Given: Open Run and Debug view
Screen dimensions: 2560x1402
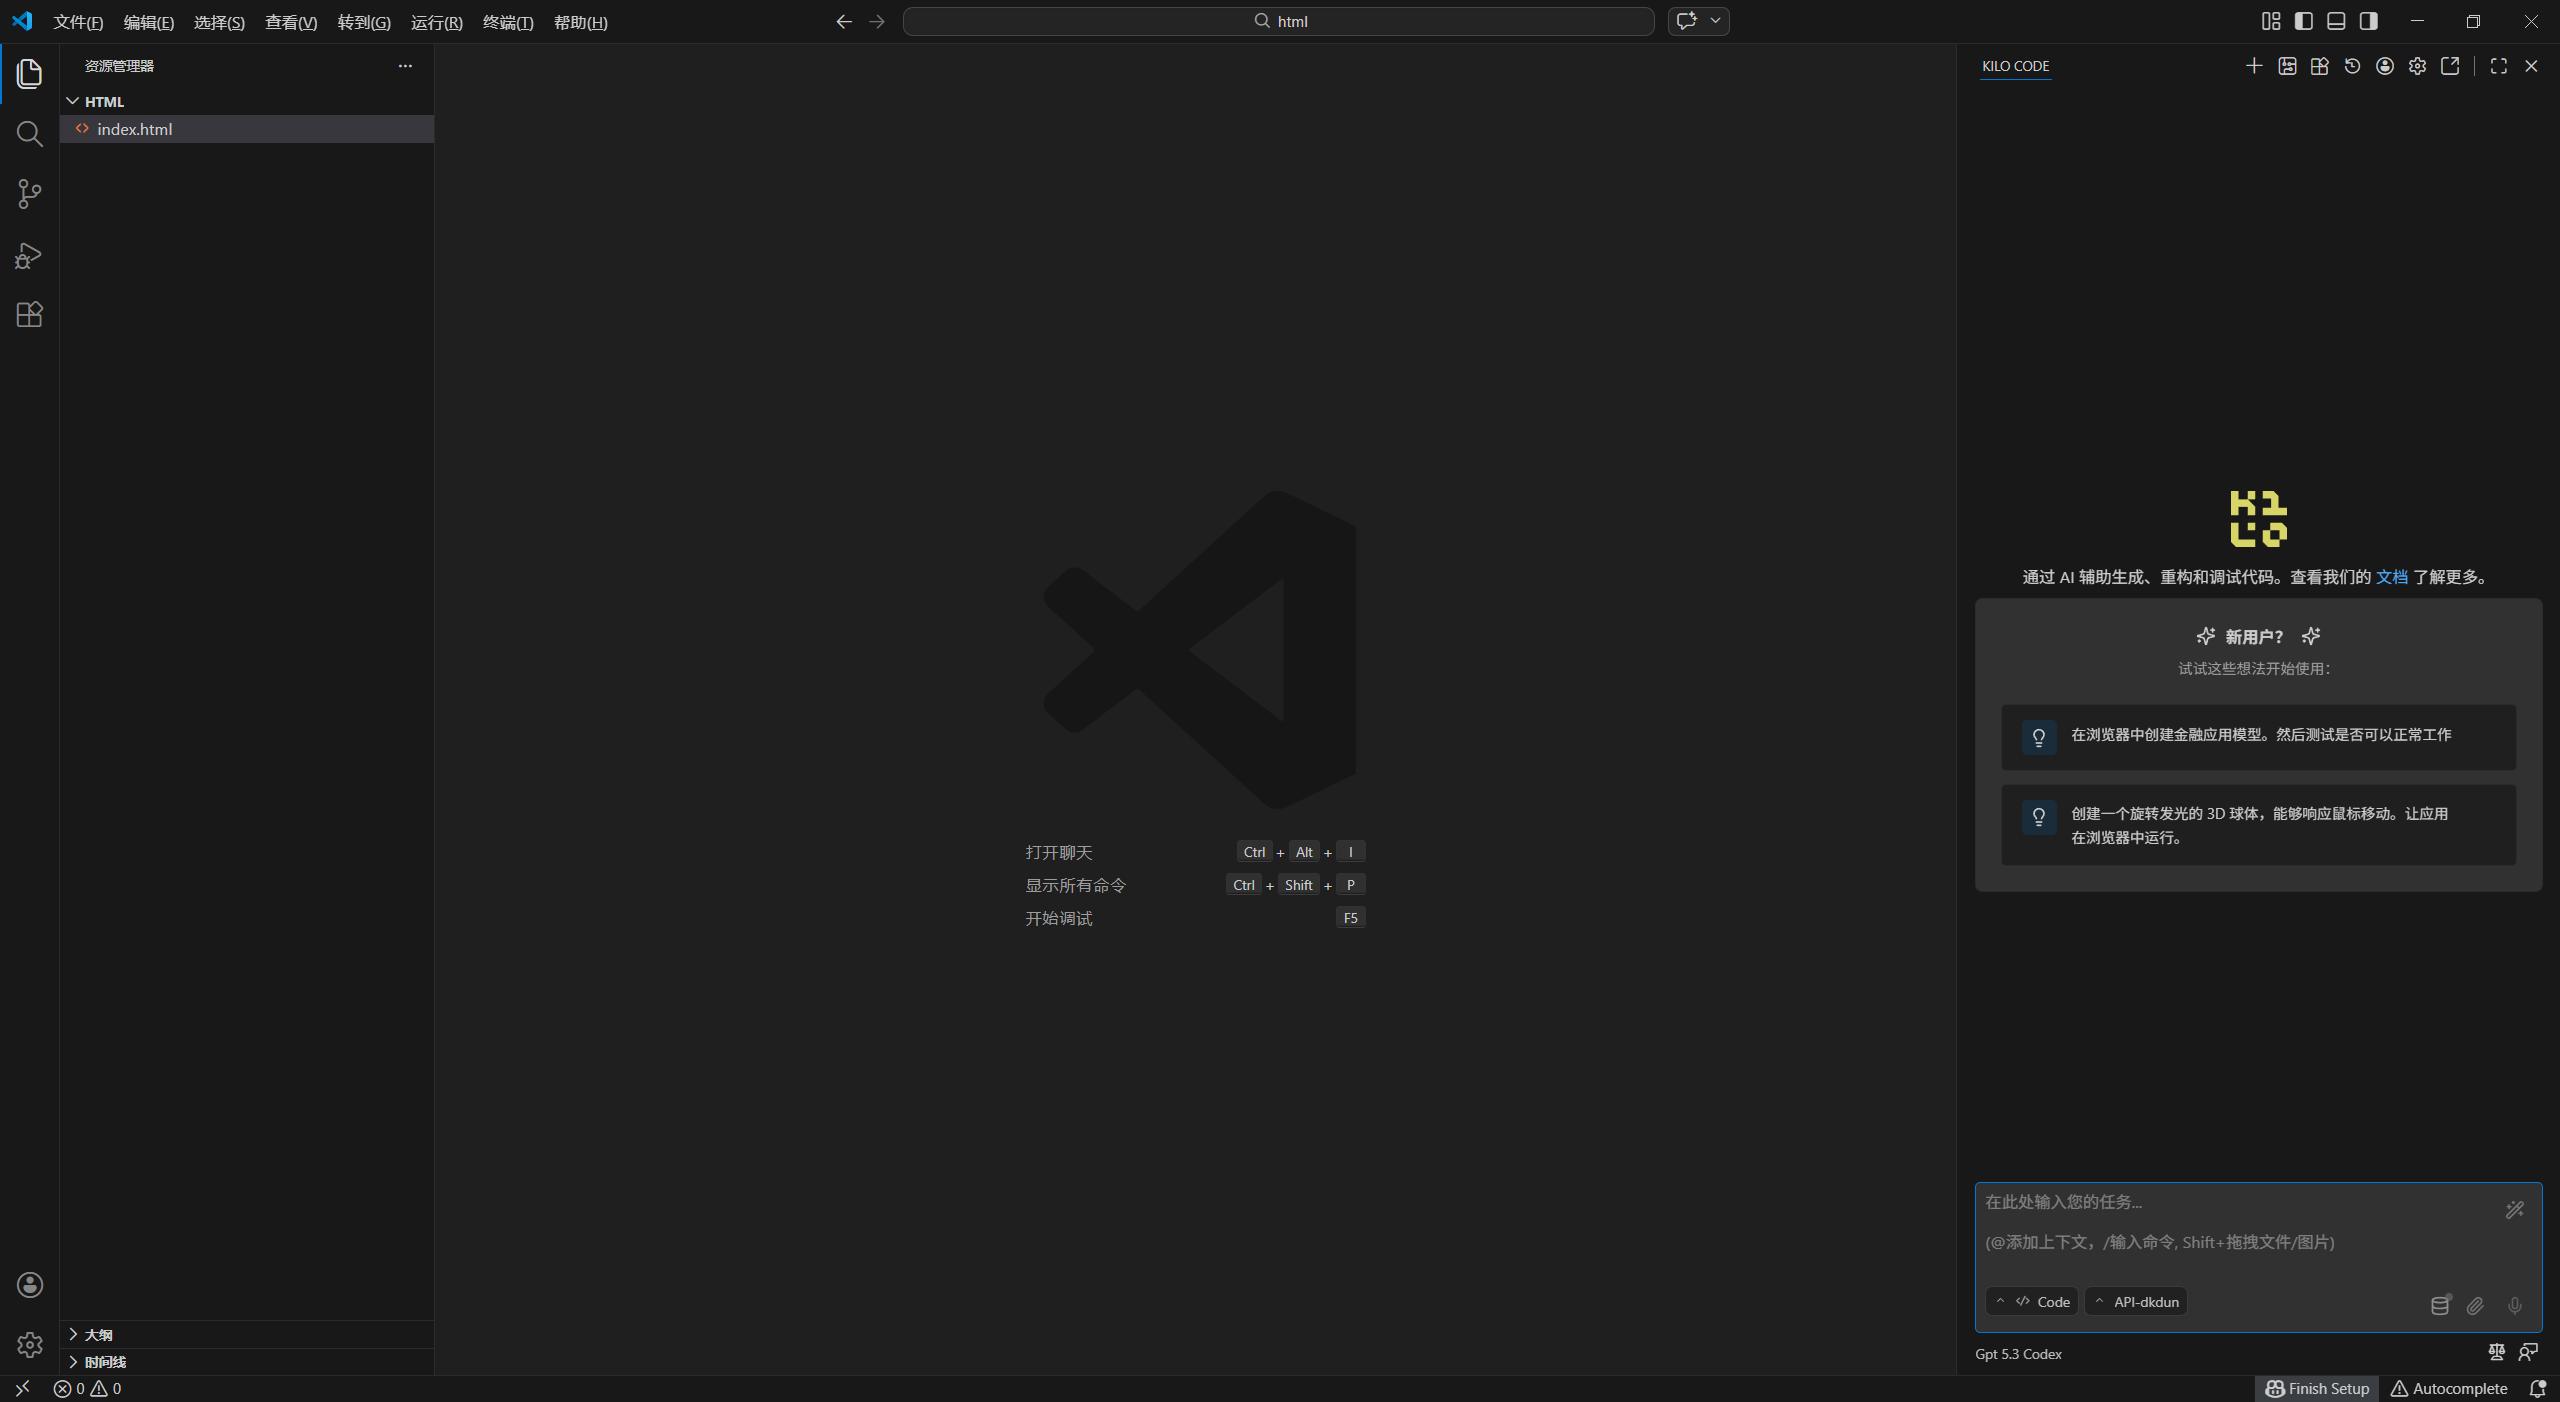Looking at the screenshot, I should click(29, 255).
